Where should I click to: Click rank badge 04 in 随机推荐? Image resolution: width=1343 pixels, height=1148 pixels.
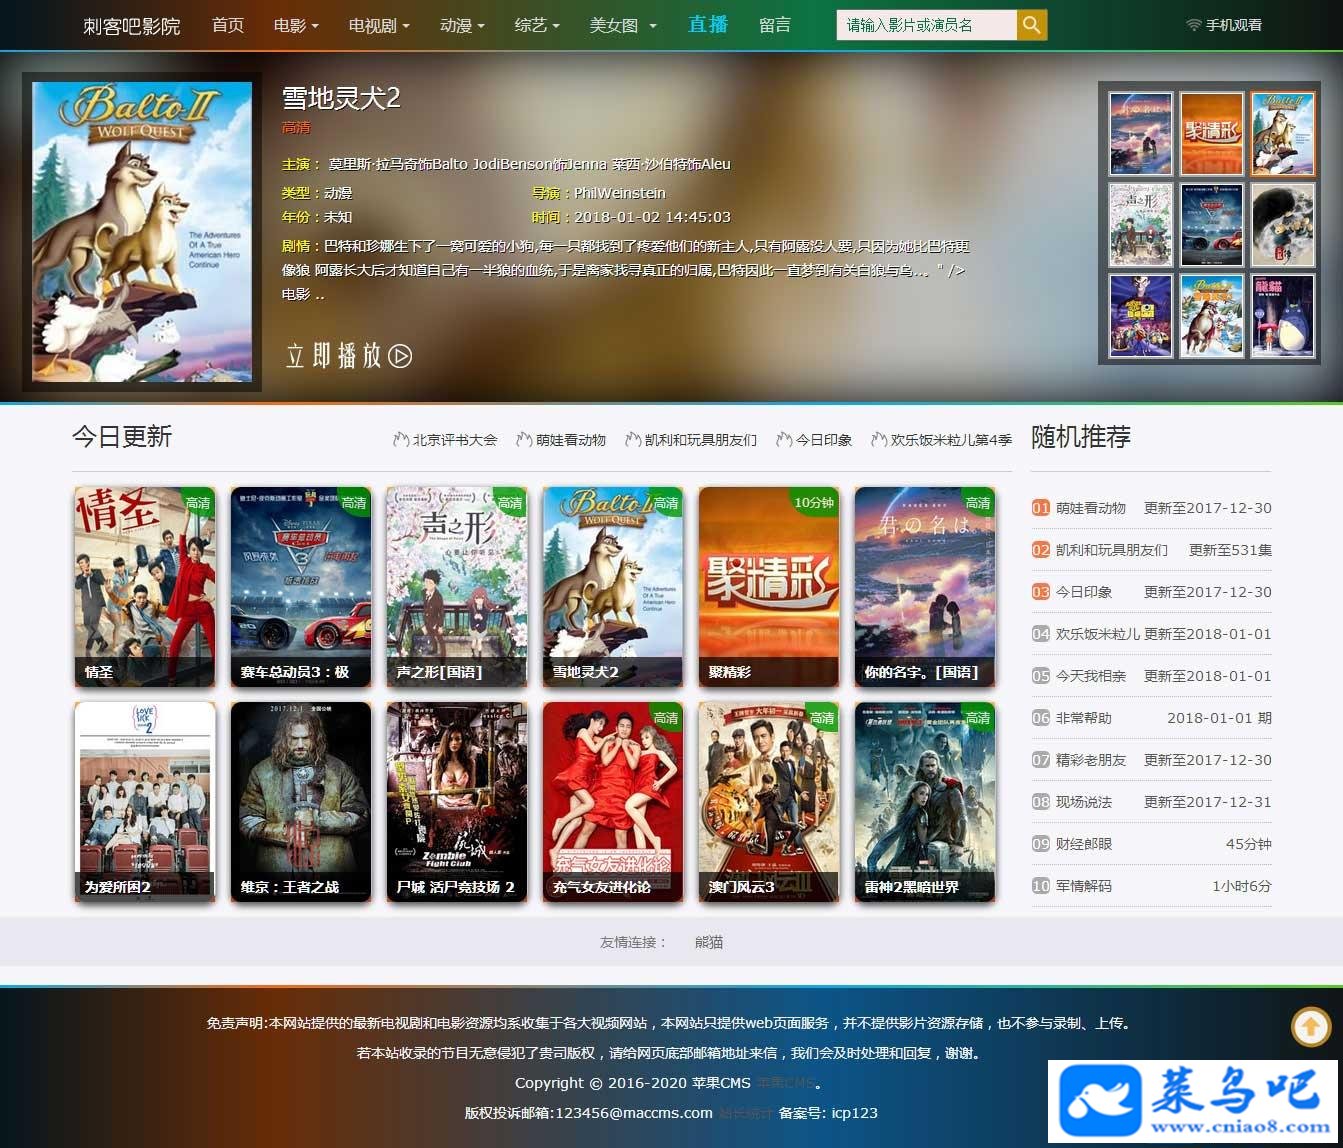(1041, 634)
